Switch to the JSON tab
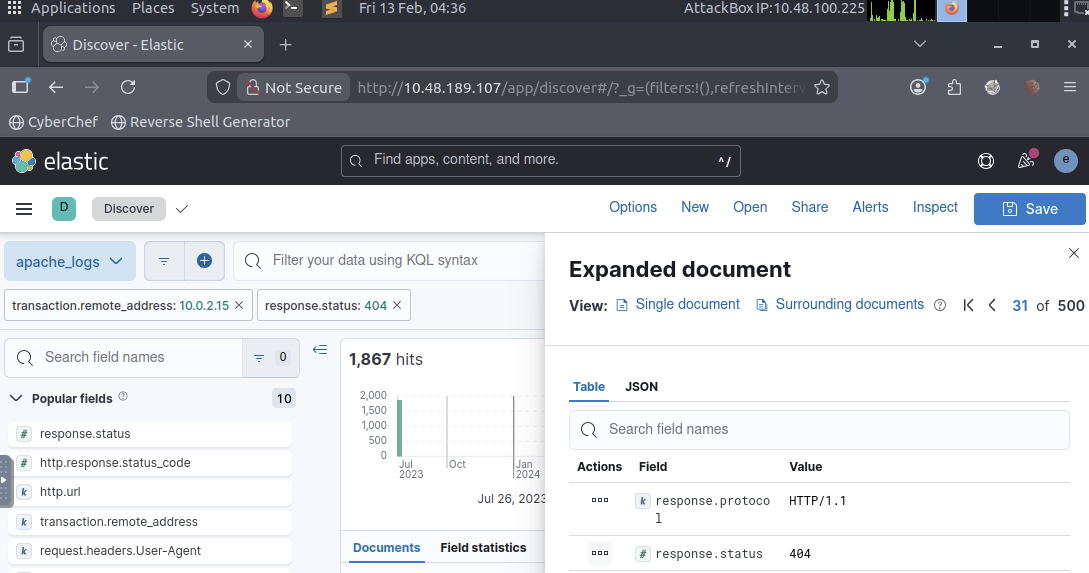Image resolution: width=1089 pixels, height=573 pixels. pos(641,387)
